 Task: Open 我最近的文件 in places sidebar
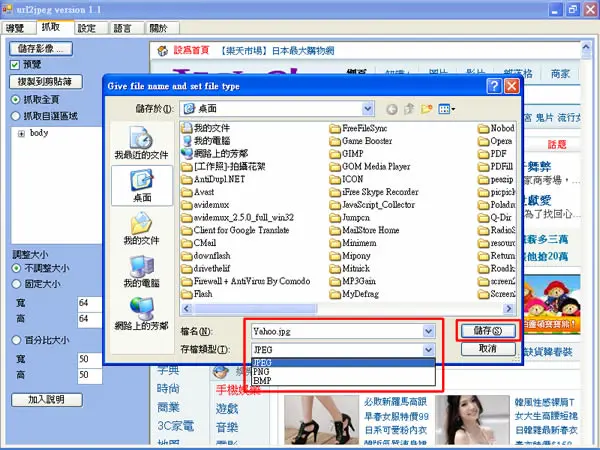(x=142, y=143)
